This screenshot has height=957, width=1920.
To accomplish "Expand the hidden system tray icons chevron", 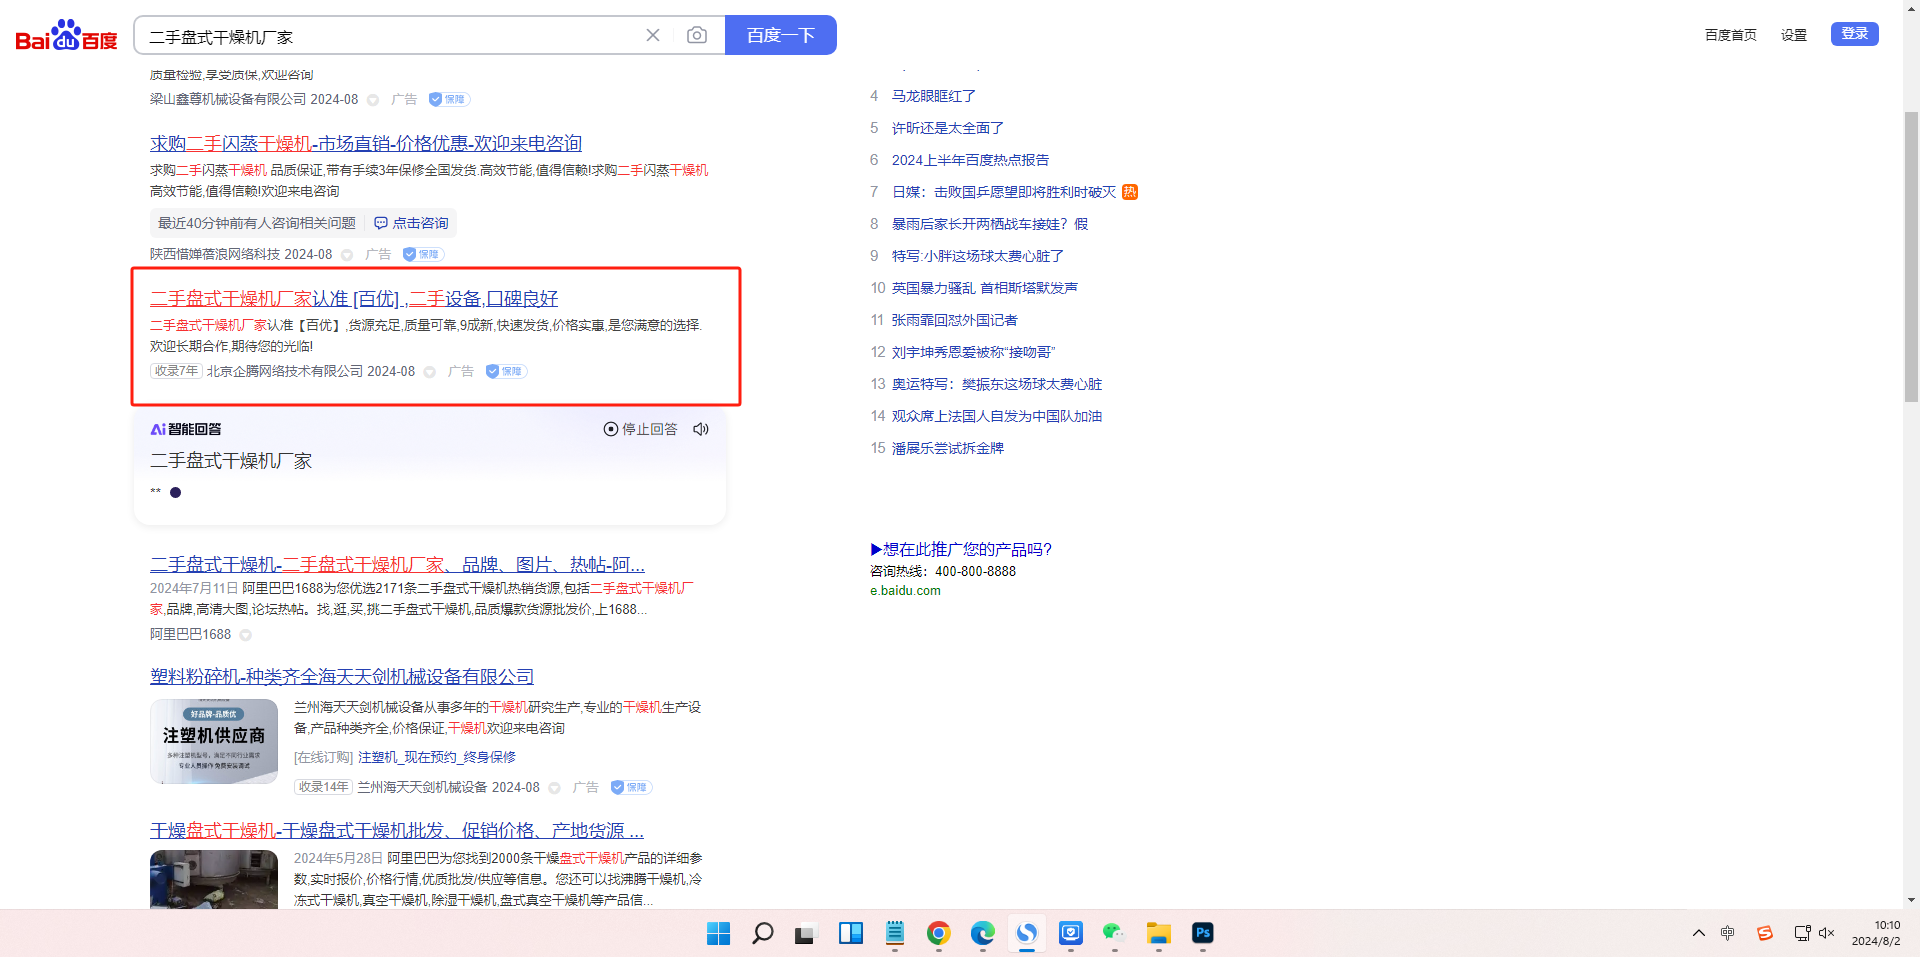I will (x=1698, y=933).
